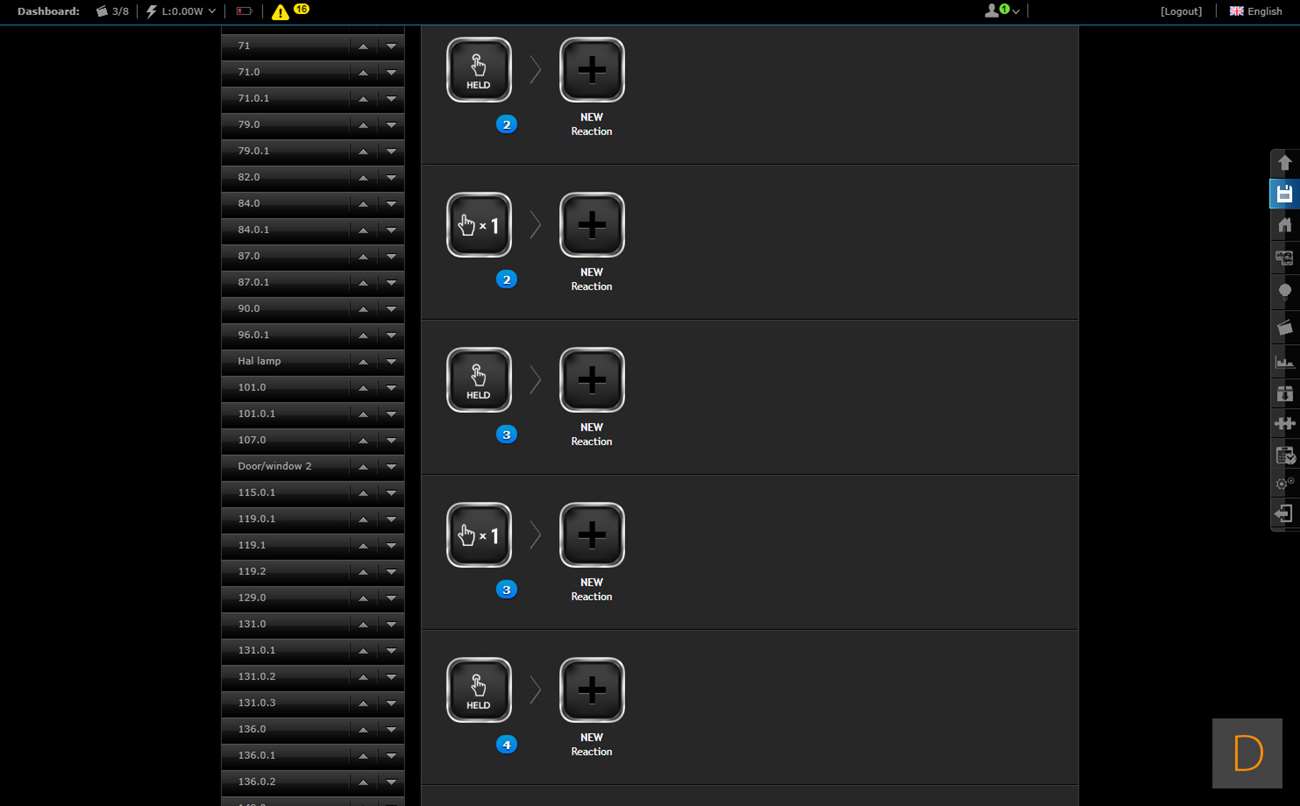Open the light bulb icon in sidebar

tap(1285, 291)
